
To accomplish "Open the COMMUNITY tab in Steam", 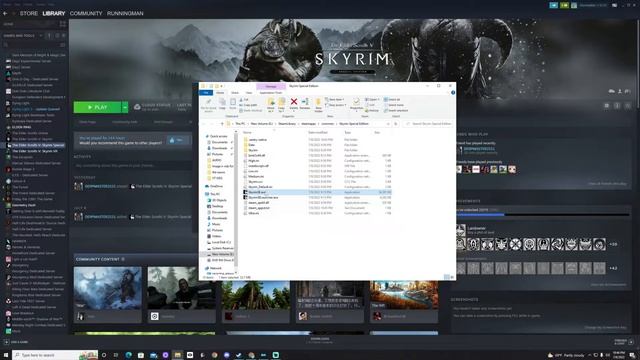I will 86,13.
